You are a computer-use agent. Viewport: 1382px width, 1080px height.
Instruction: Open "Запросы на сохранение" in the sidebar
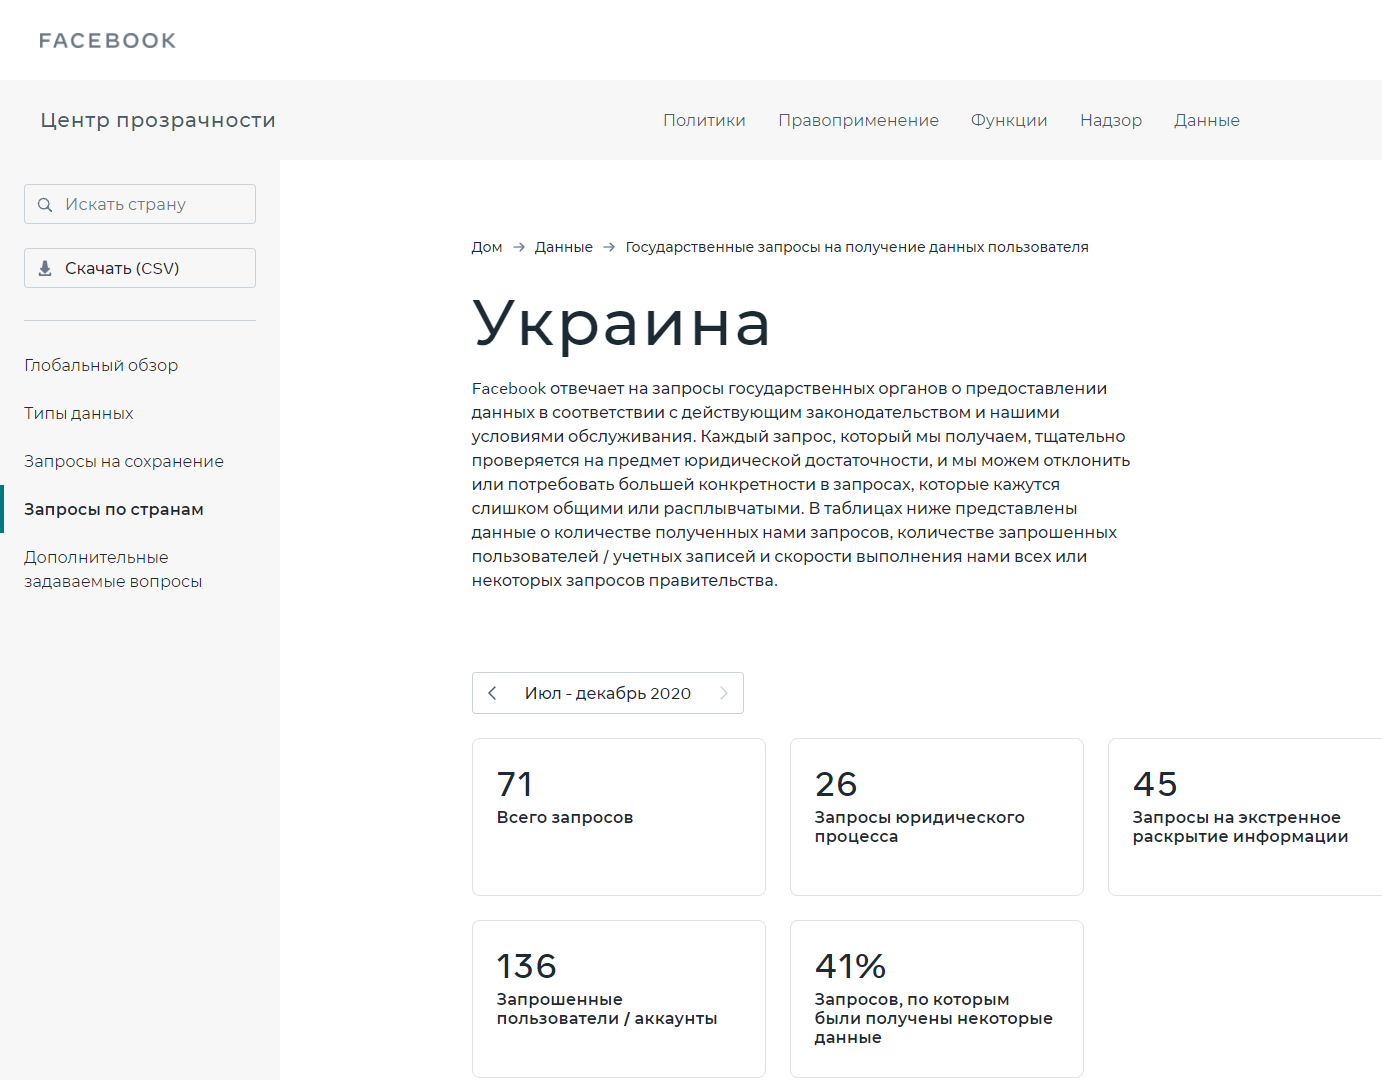tap(123, 461)
